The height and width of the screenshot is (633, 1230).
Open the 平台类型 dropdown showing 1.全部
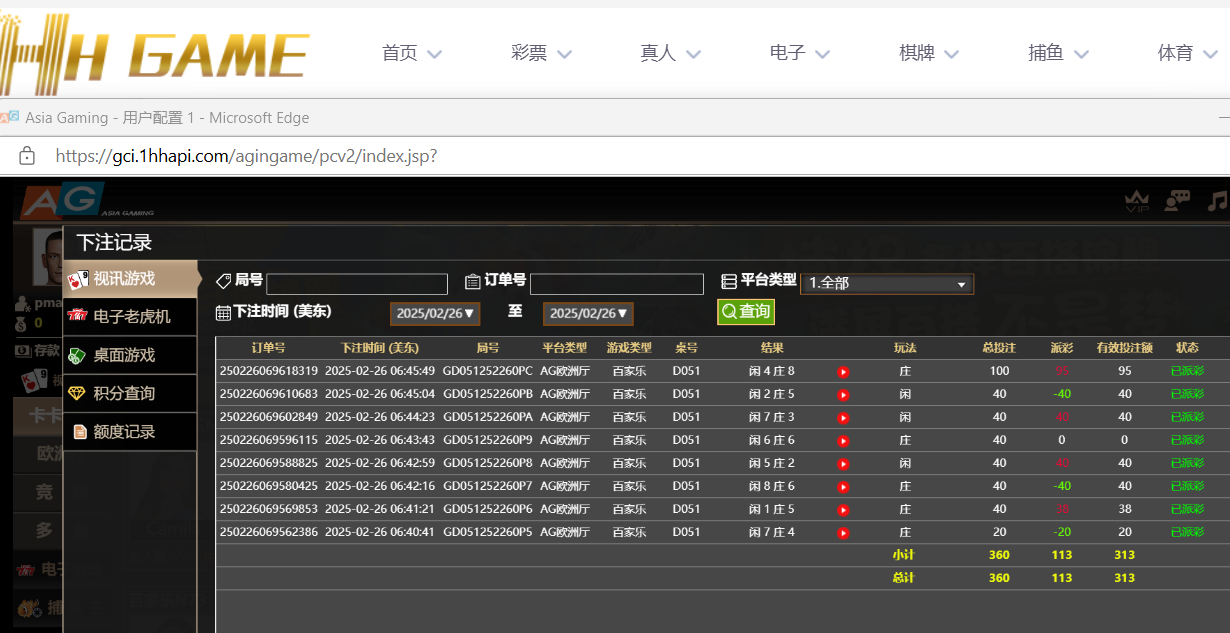886,284
